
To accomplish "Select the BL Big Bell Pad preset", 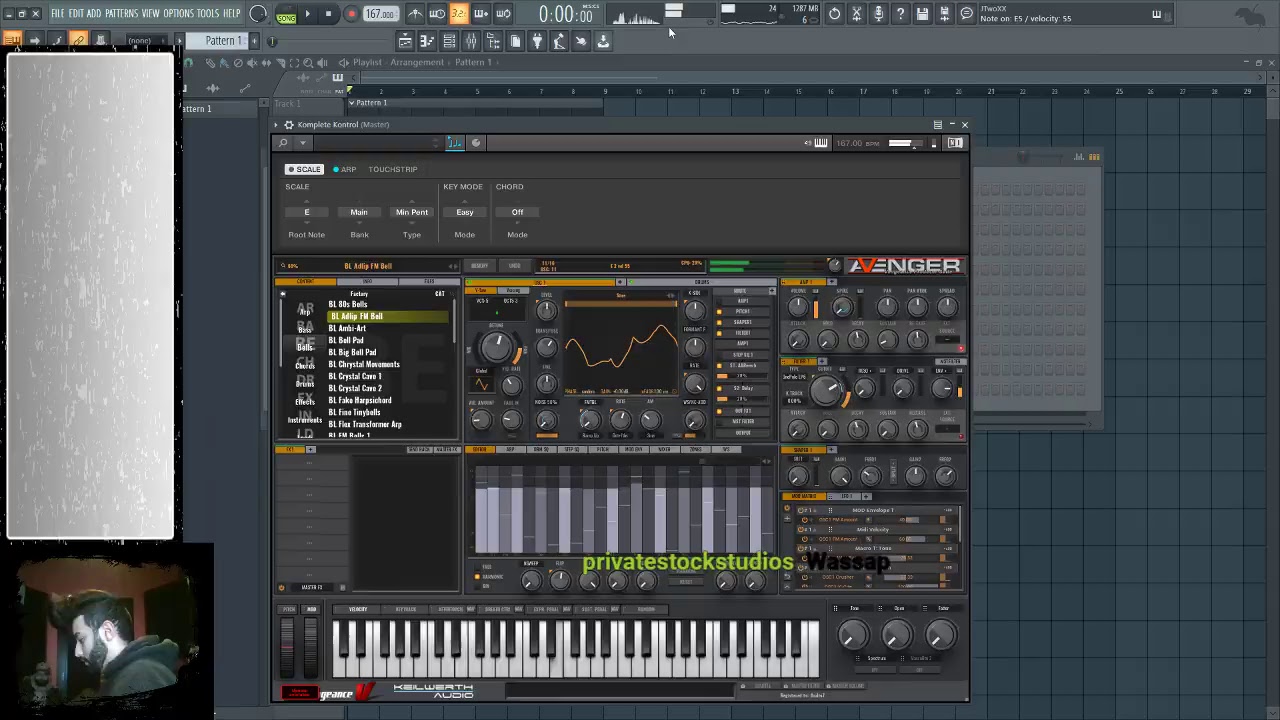I will (x=352, y=352).
